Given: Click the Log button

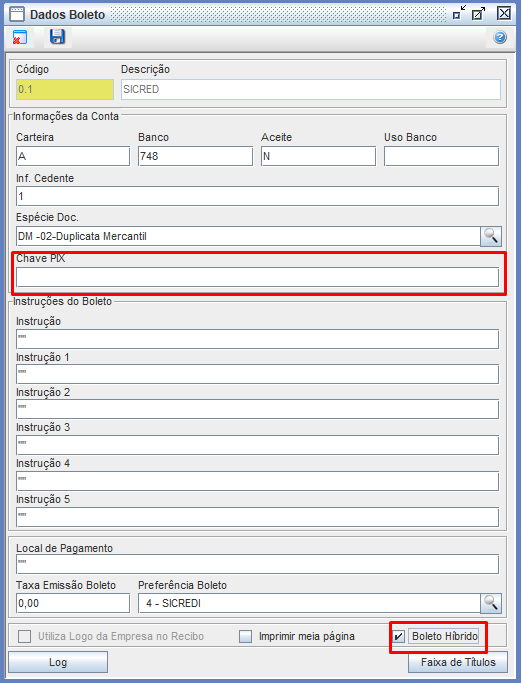Looking at the screenshot, I should 58,663.
